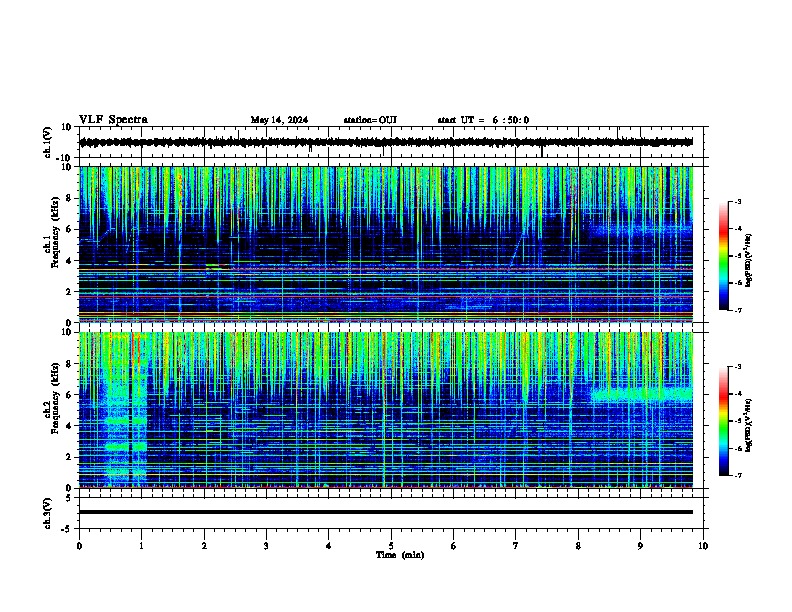792x612 pixels.
Task: Click time axis tick label "9"
Action: [640, 546]
